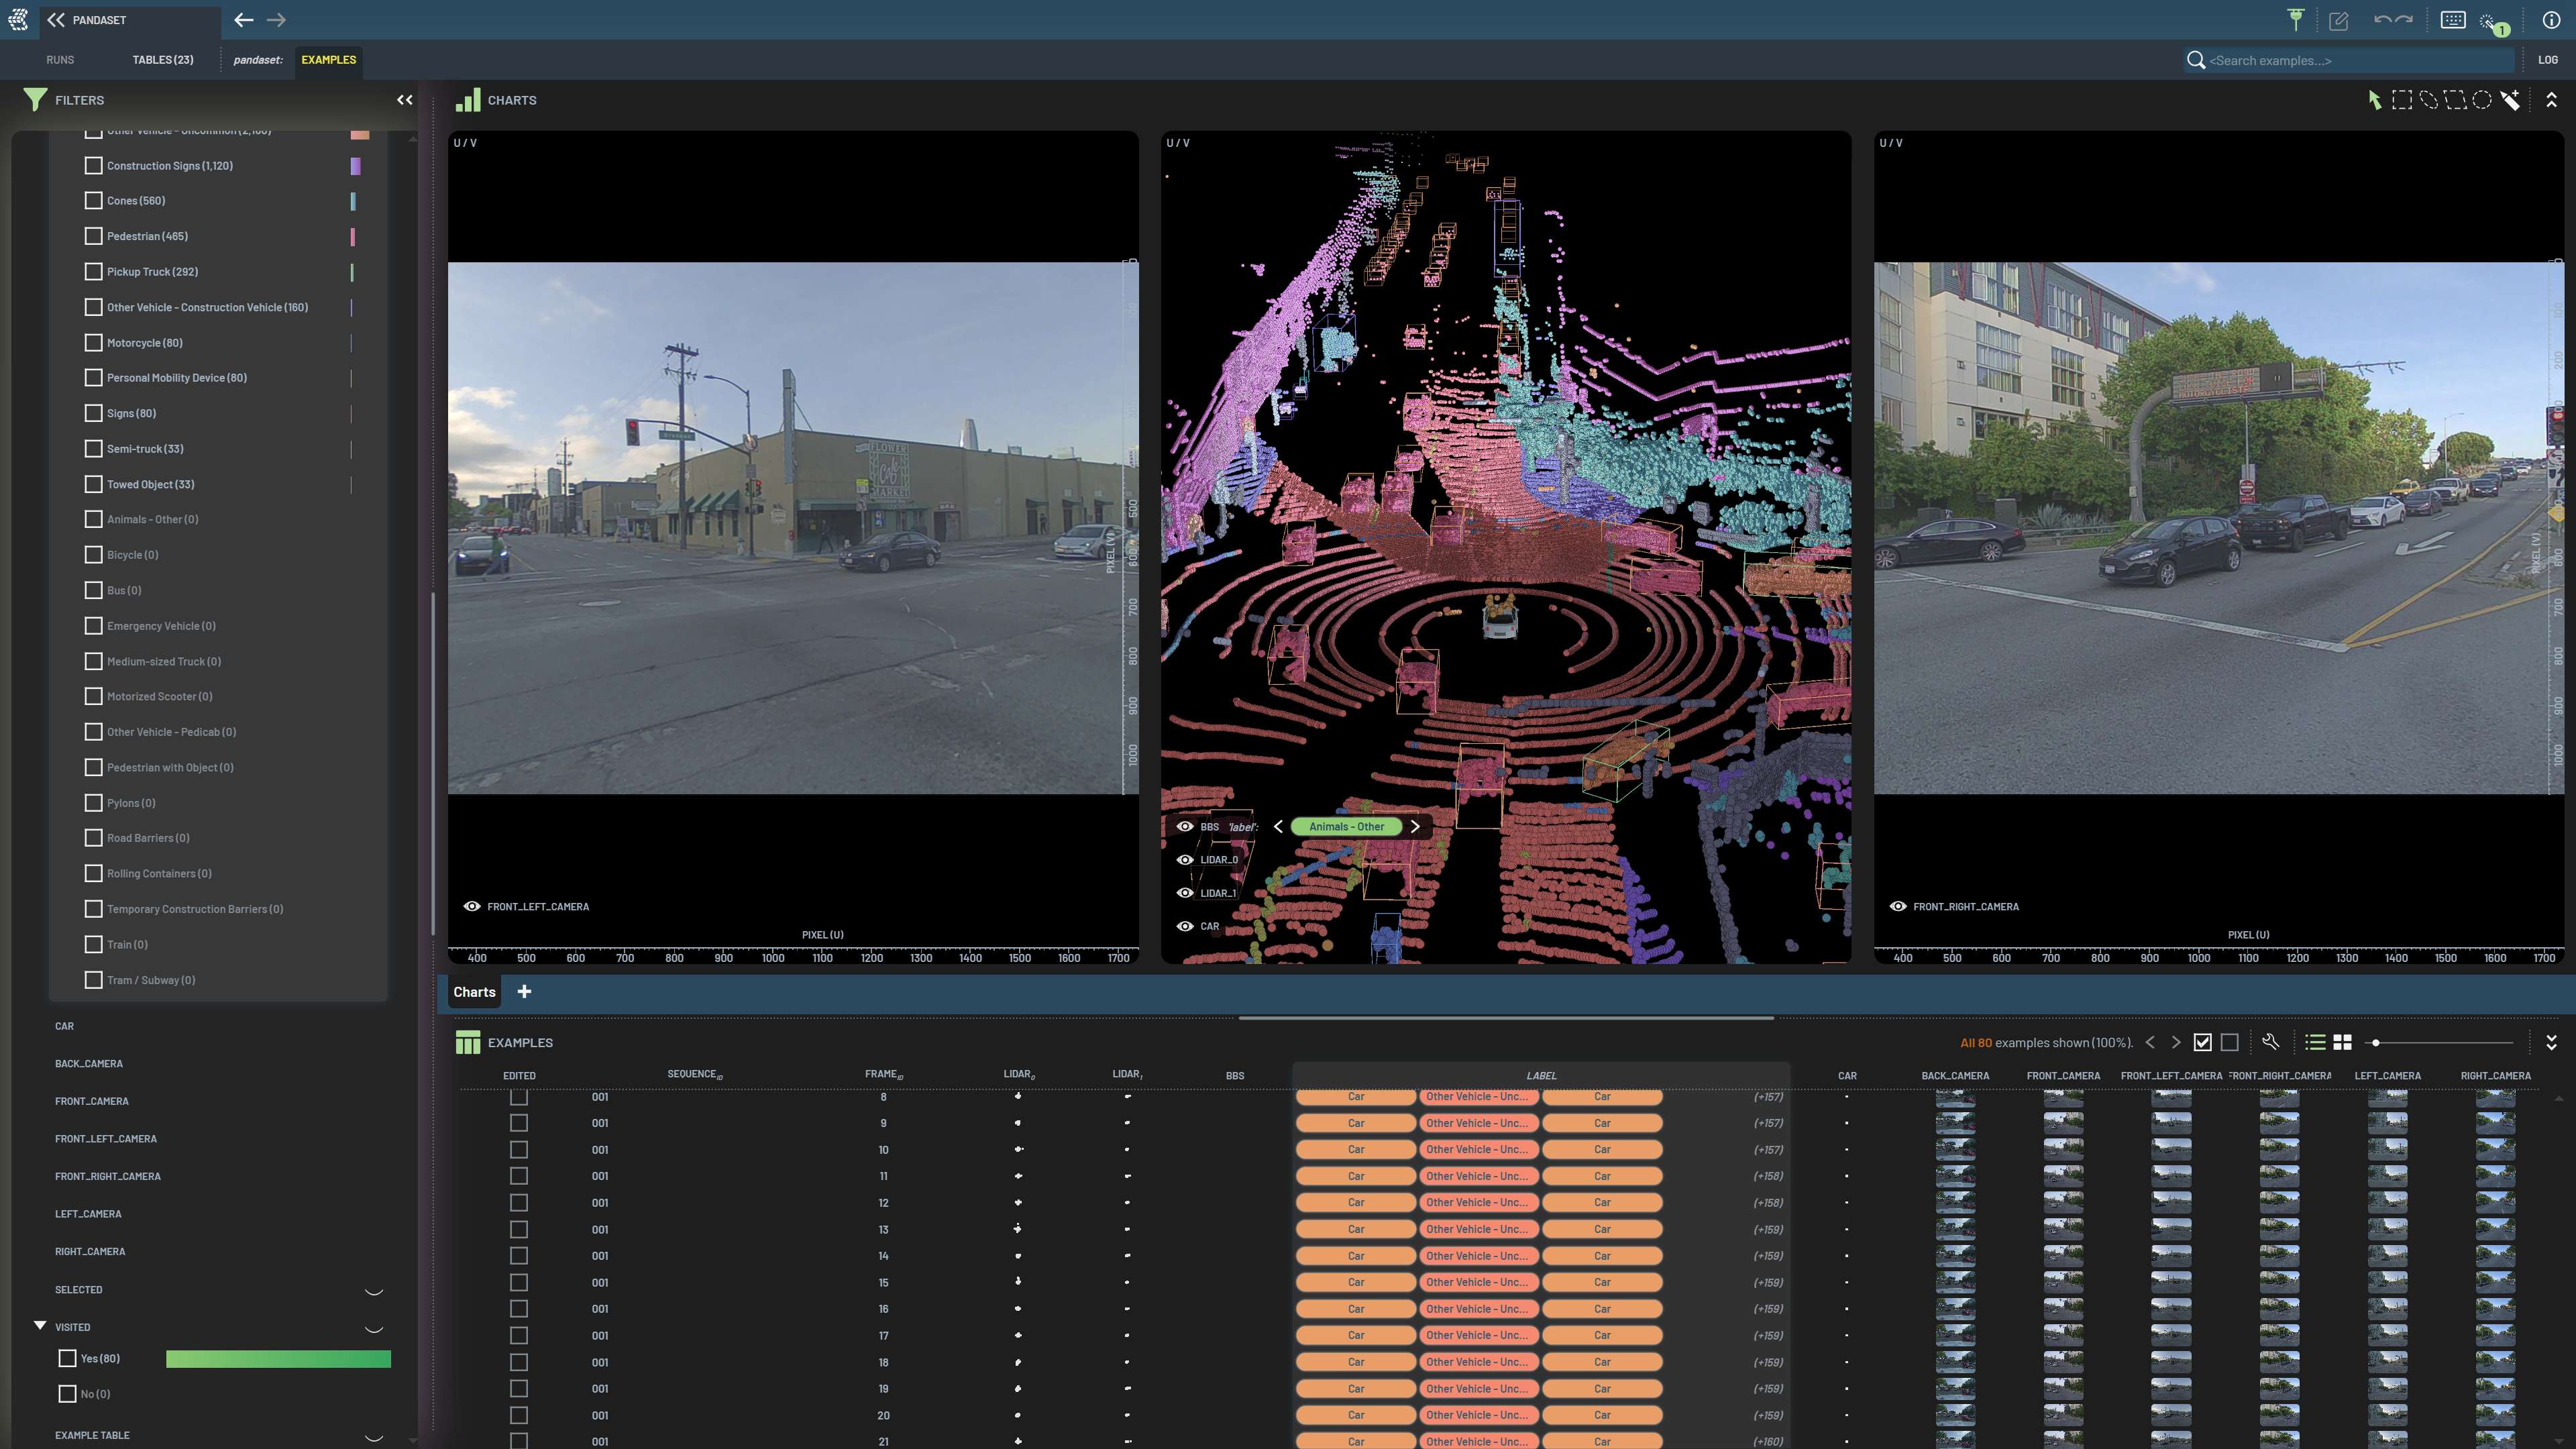
Task: Open the keyboard shortcuts icon
Action: [2452, 20]
